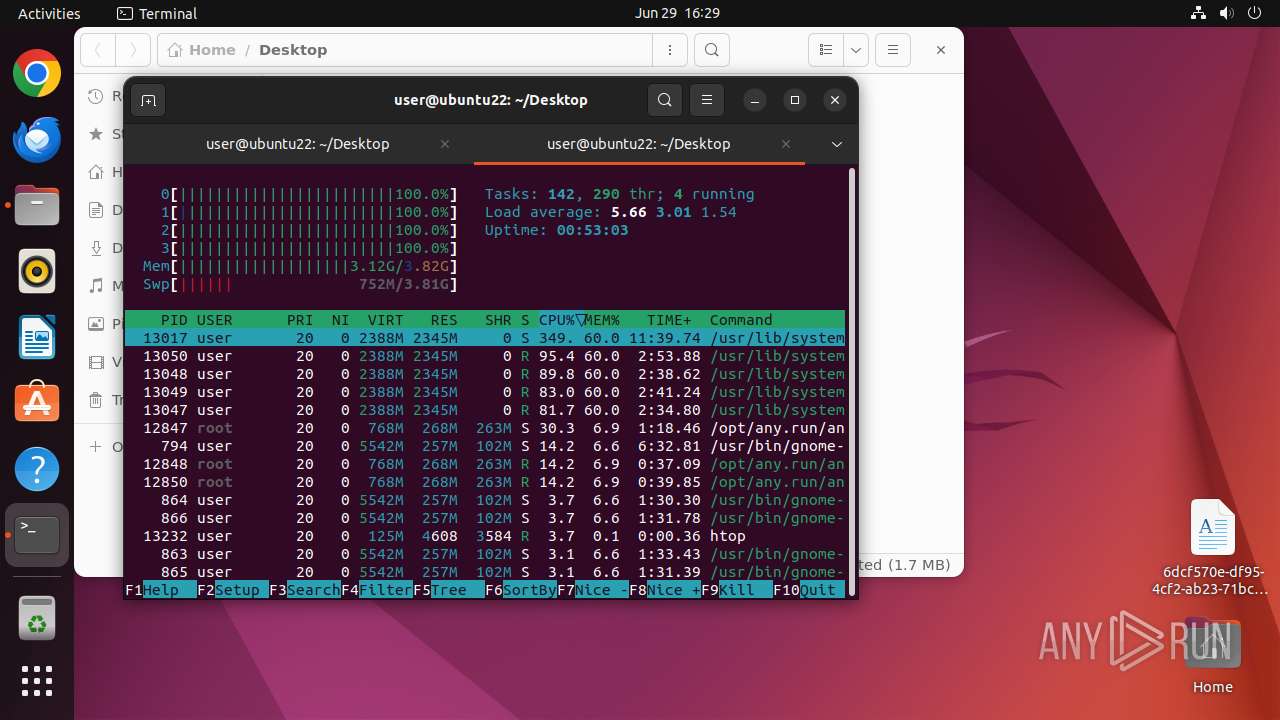Click F5 Tree in htop
Screen dimensions: 1280x720
[449, 590]
